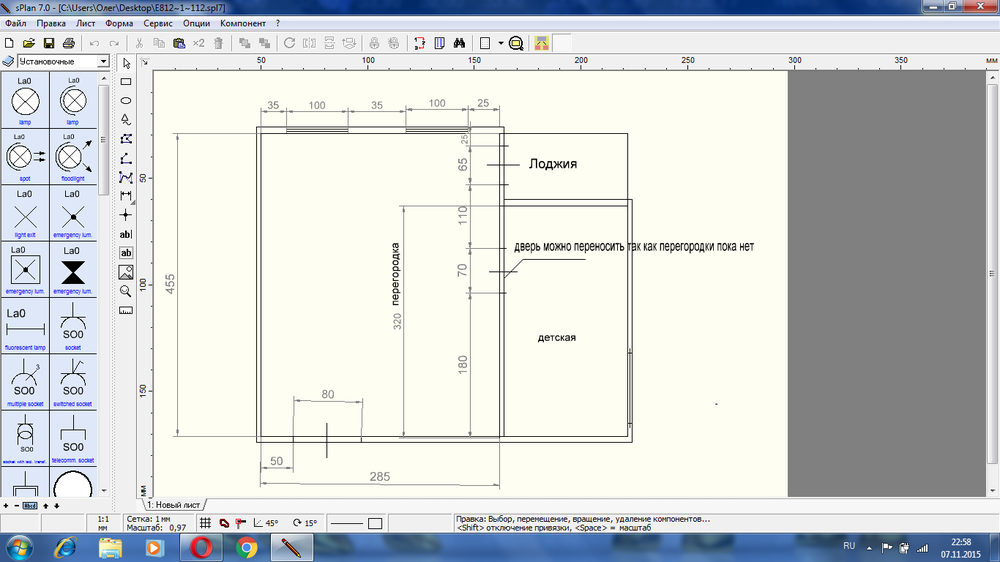Toggle the 15° rotation snap setting
This screenshot has width=1000, height=562.
point(305,523)
